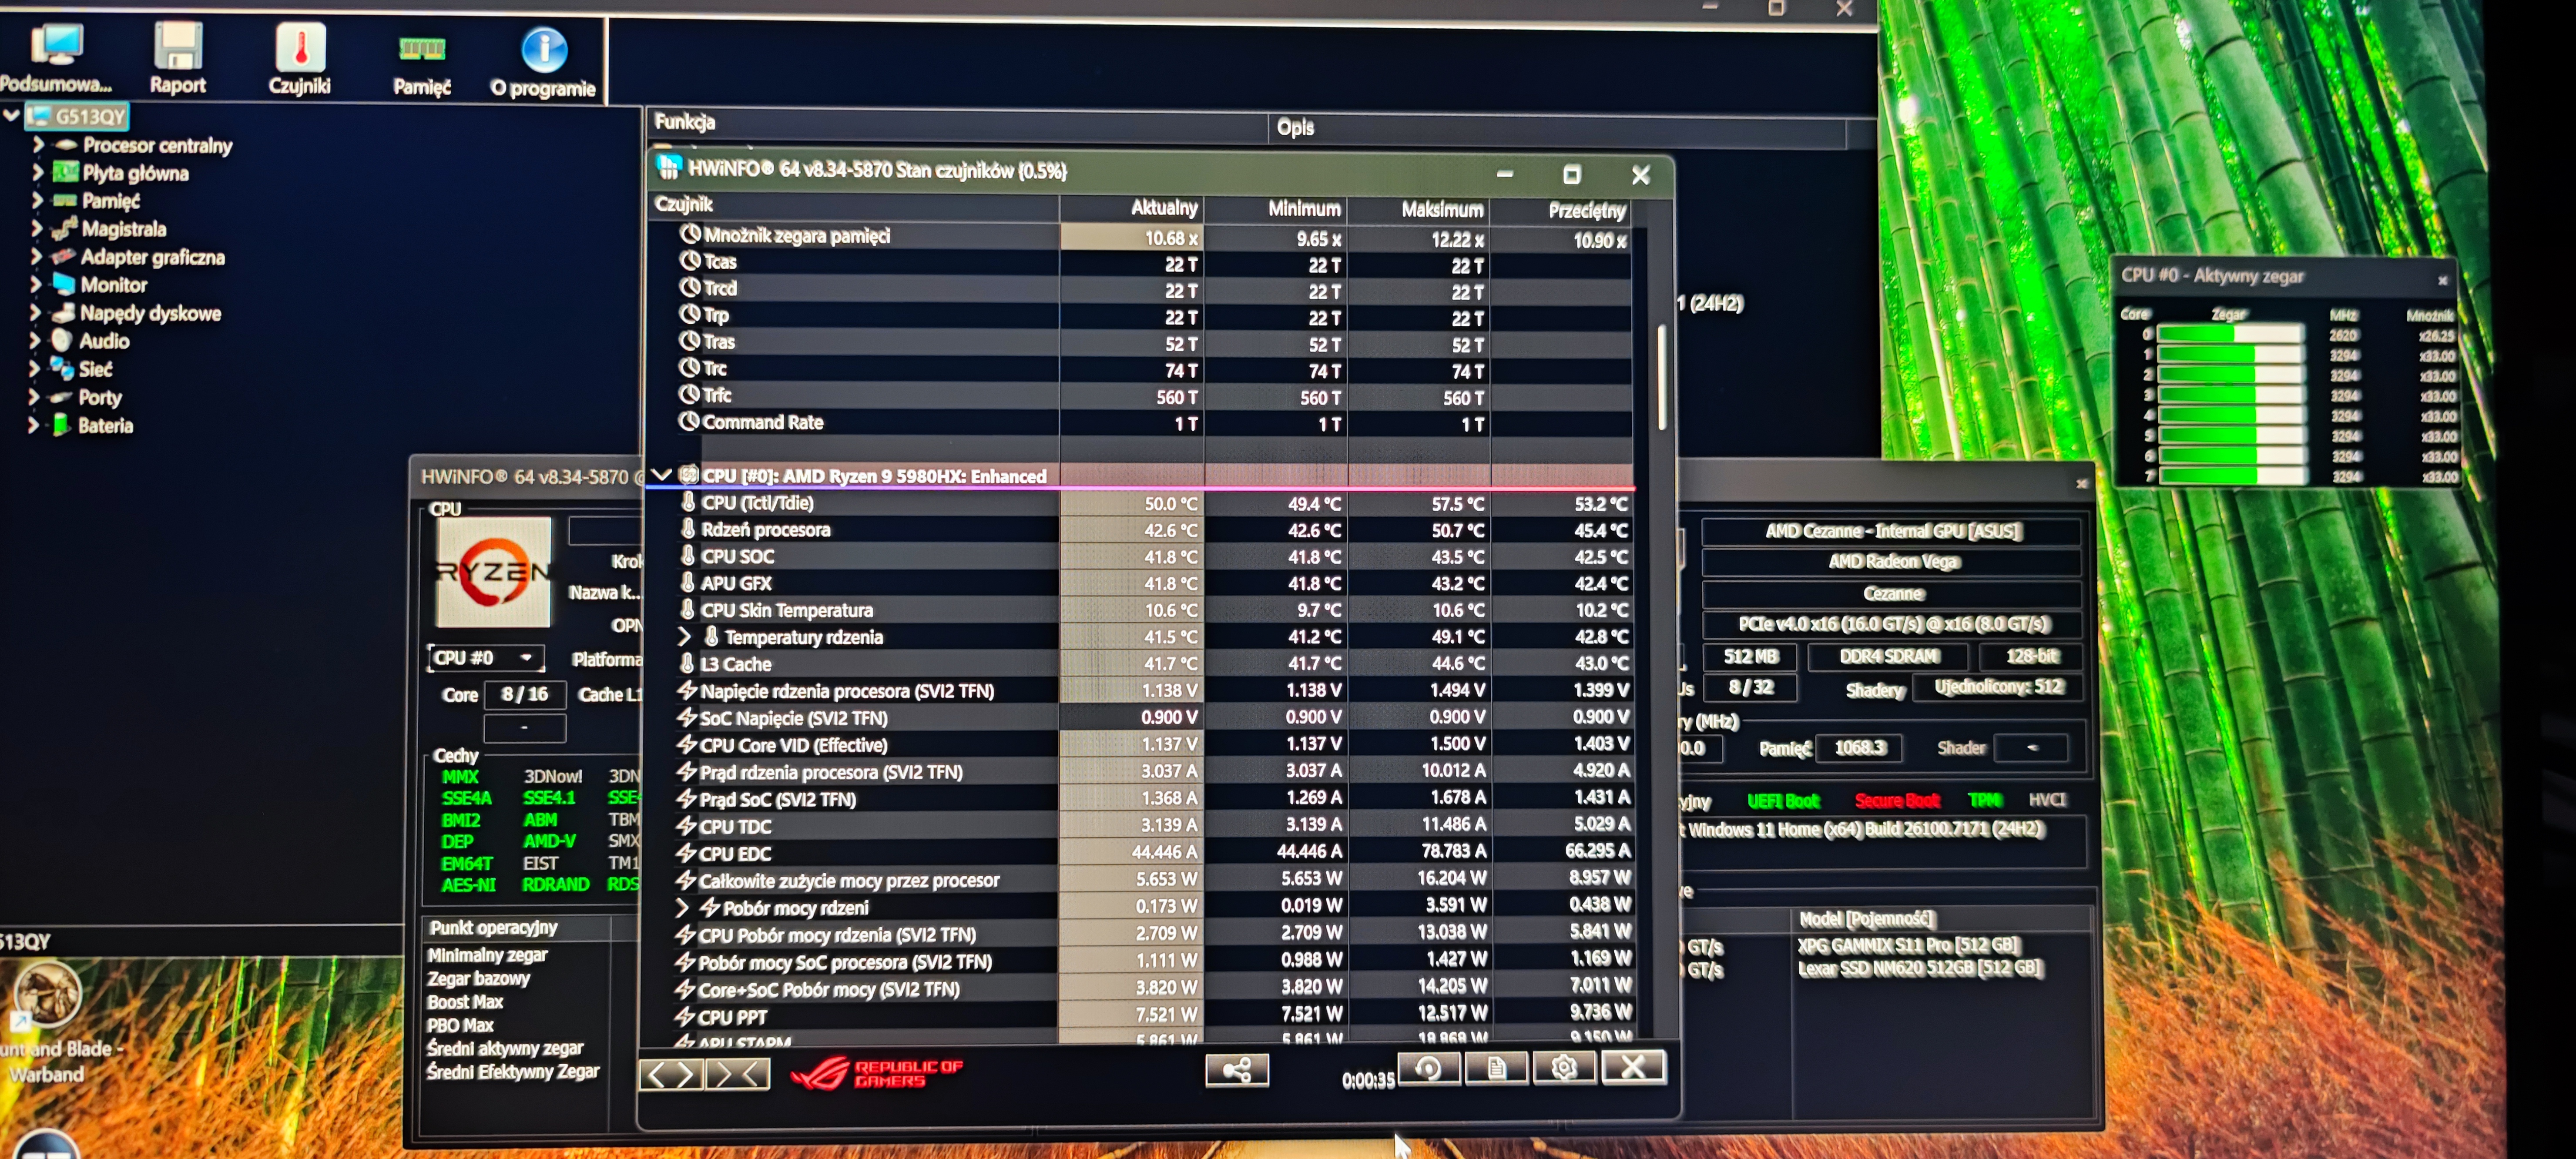Click expand columns arrows button
This screenshot has width=2576, height=1159.
click(671, 1075)
